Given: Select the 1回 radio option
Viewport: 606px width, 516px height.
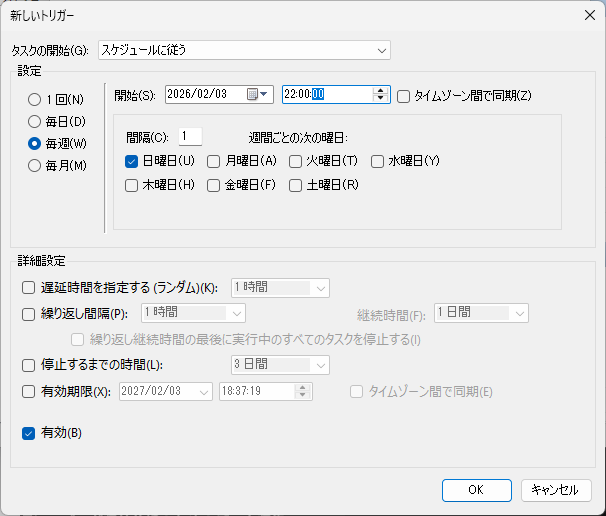Looking at the screenshot, I should [35, 100].
